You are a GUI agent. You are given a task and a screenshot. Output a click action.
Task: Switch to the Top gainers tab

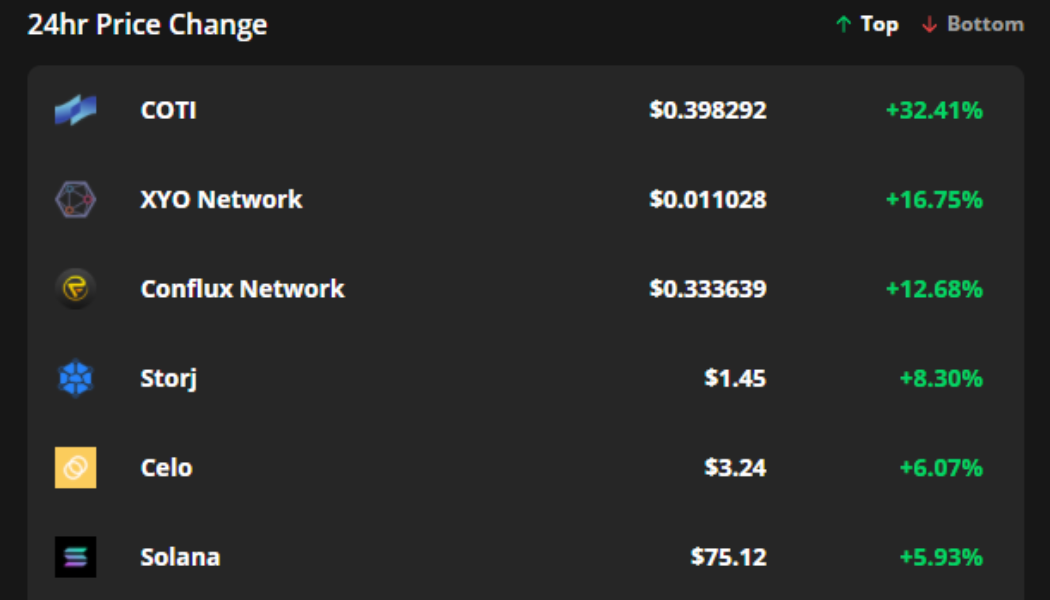tap(867, 24)
